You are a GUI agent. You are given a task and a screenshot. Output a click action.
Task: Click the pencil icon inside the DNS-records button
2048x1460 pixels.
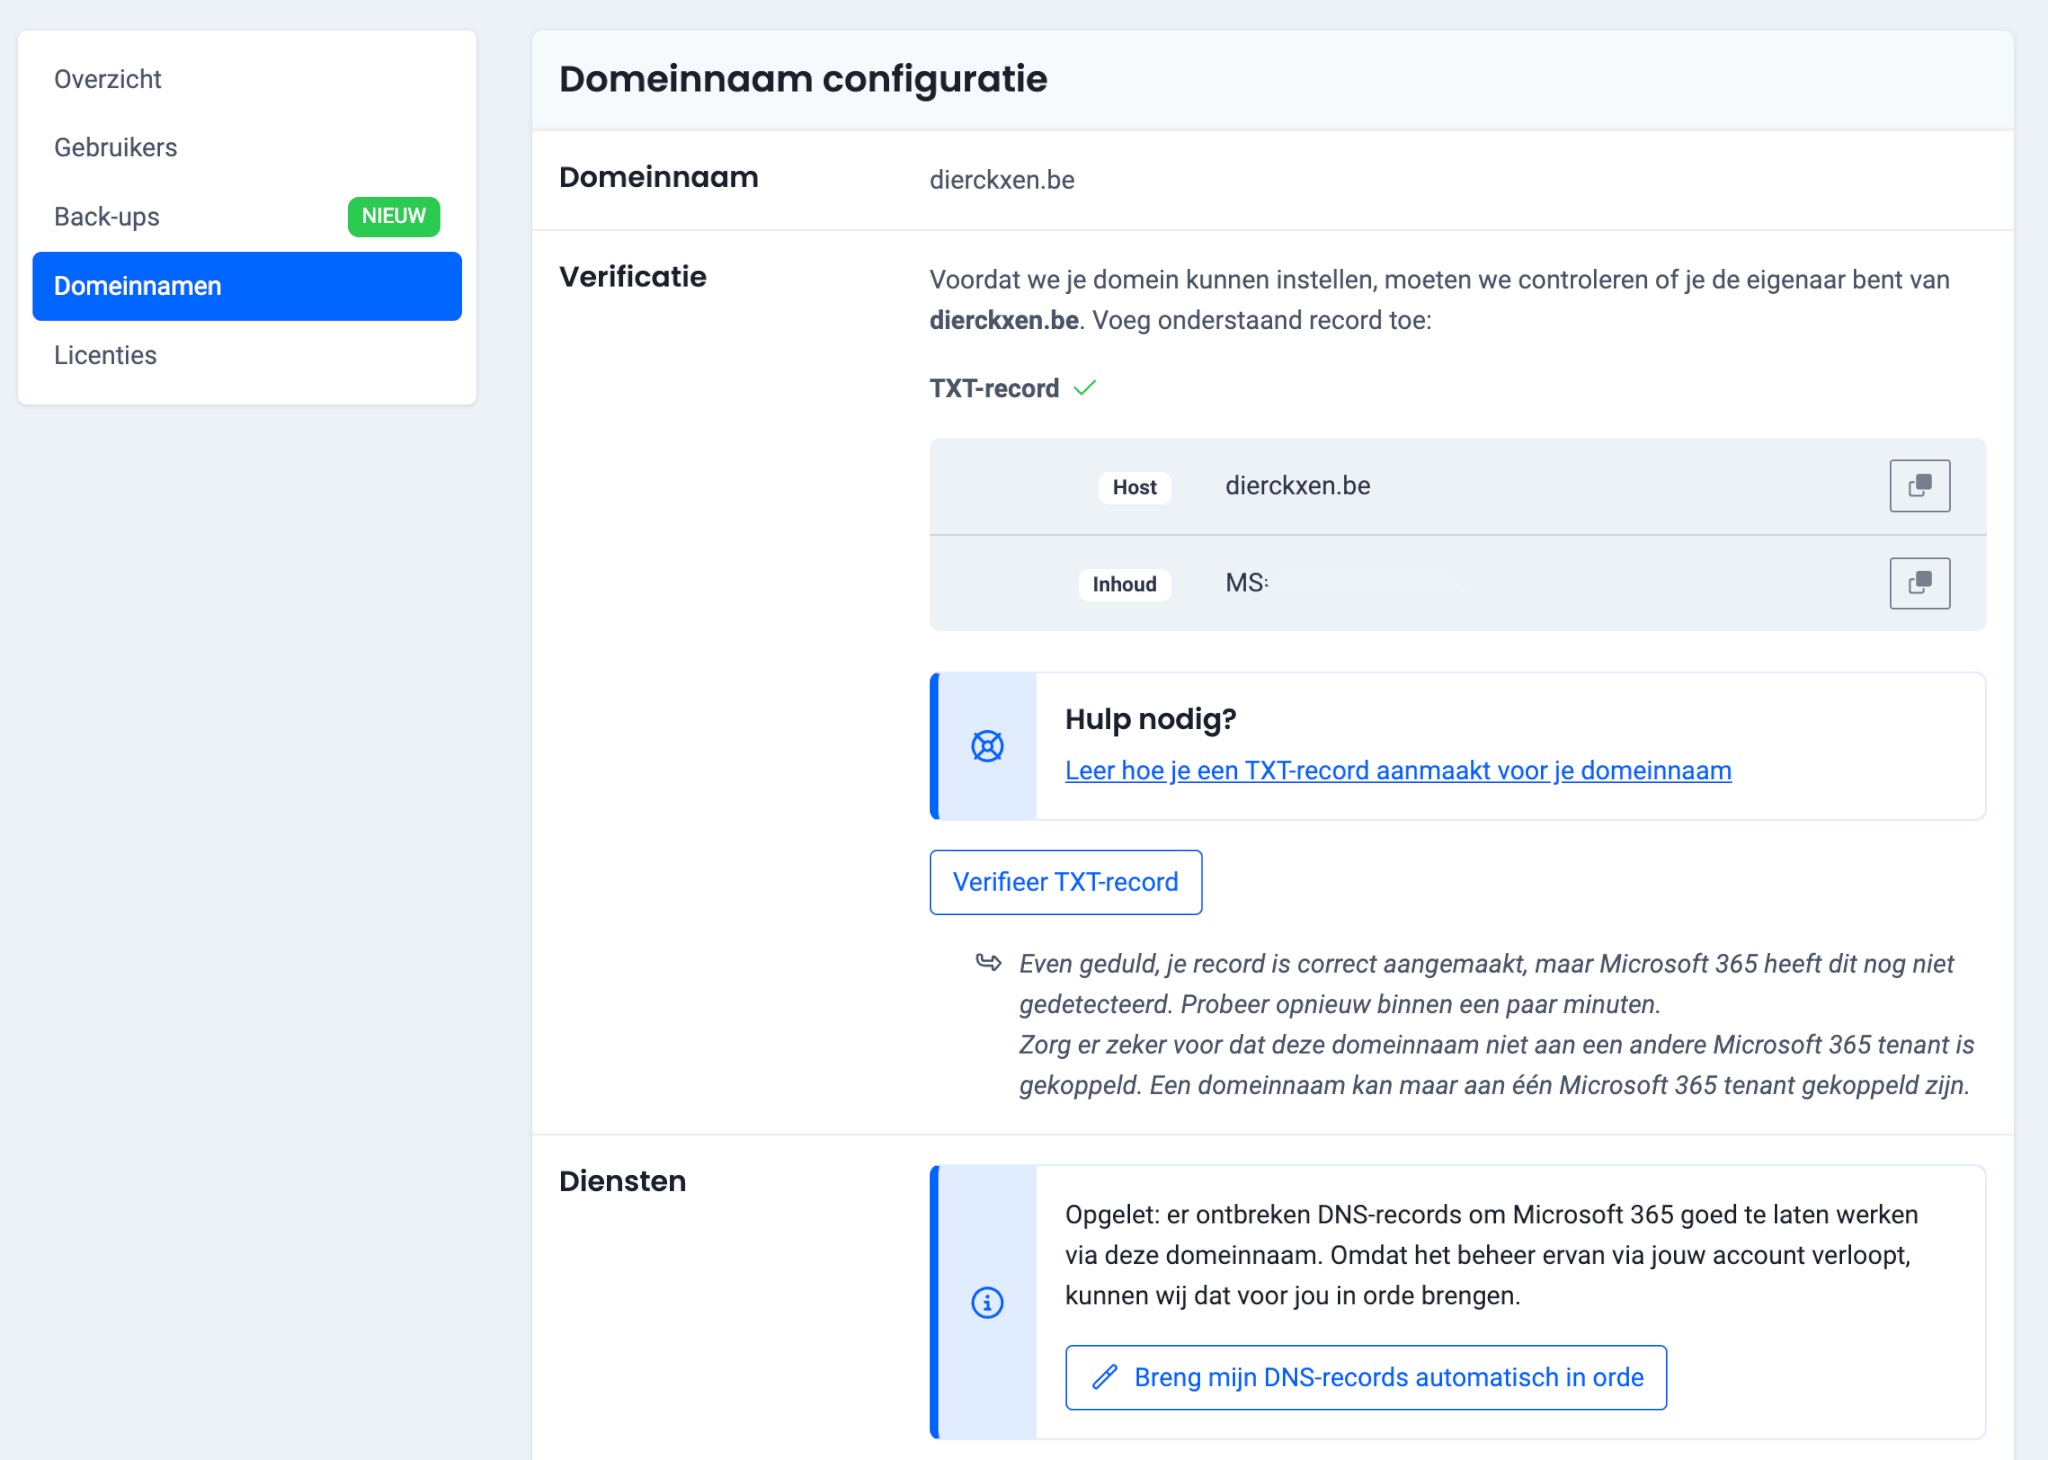(1103, 1377)
